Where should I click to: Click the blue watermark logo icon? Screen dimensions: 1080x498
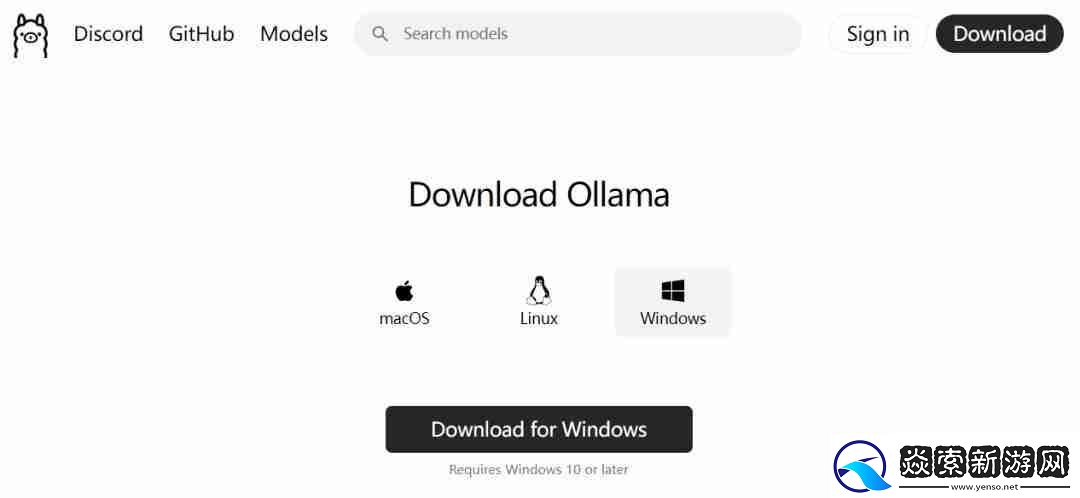click(861, 466)
